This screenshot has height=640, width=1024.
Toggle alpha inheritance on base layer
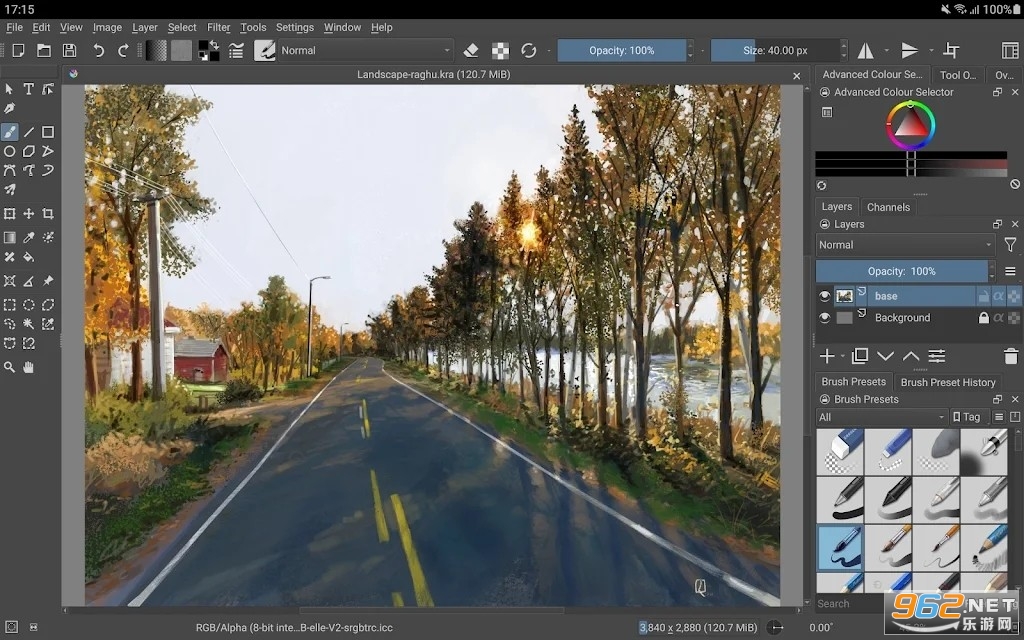[x=999, y=296]
